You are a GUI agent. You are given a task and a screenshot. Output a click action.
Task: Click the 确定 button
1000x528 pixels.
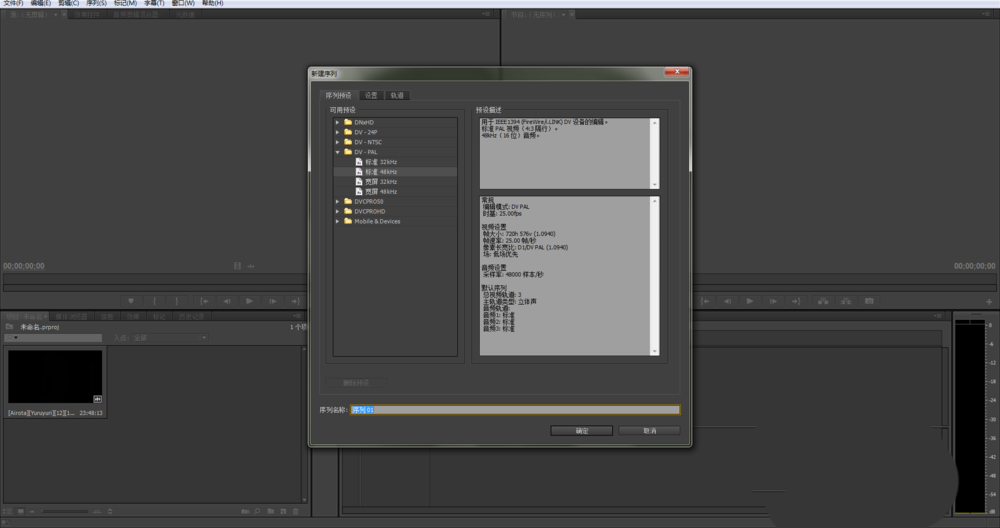[x=582, y=431]
